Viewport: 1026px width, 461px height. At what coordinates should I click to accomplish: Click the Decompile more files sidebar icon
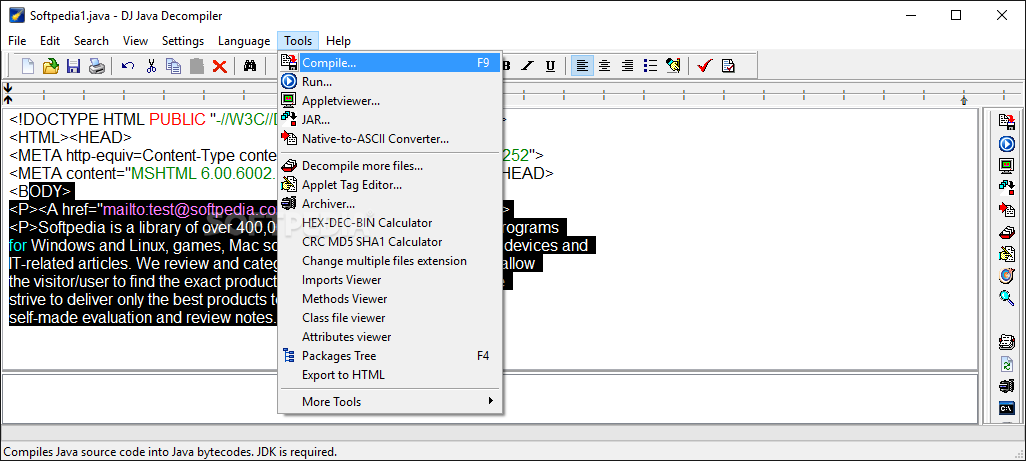(x=1006, y=232)
